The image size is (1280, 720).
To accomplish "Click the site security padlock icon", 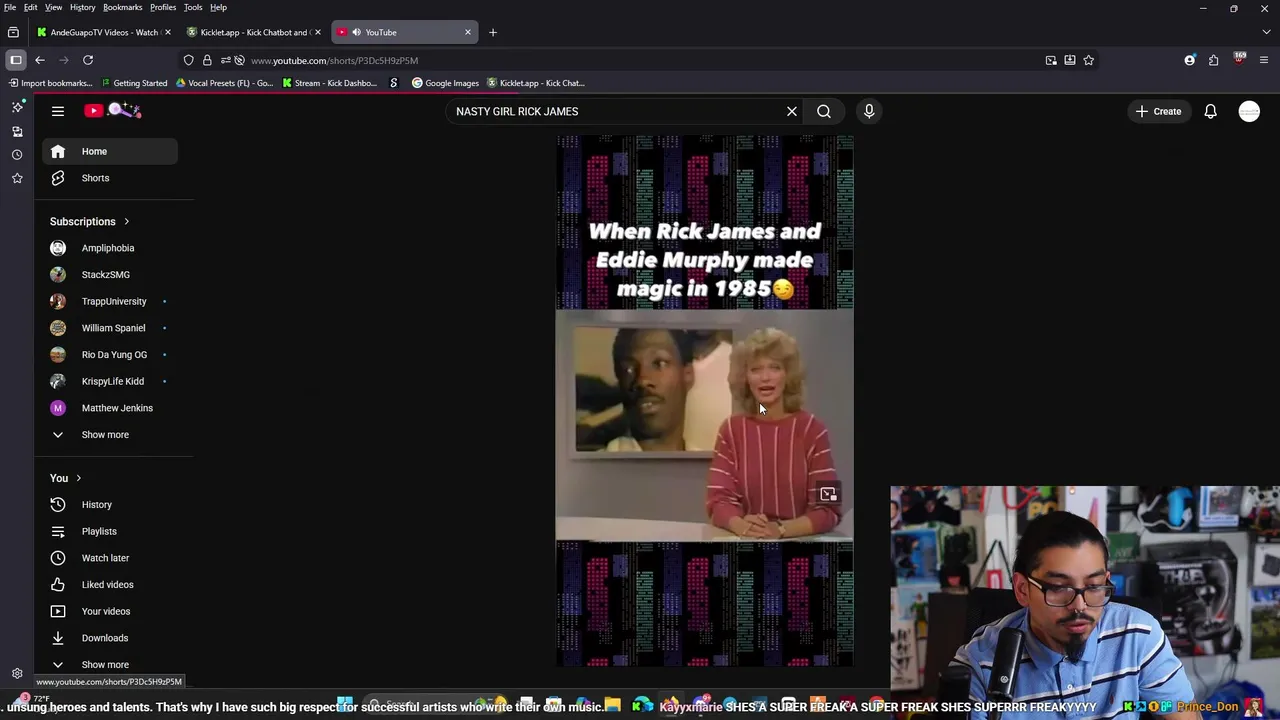I will pos(207,60).
